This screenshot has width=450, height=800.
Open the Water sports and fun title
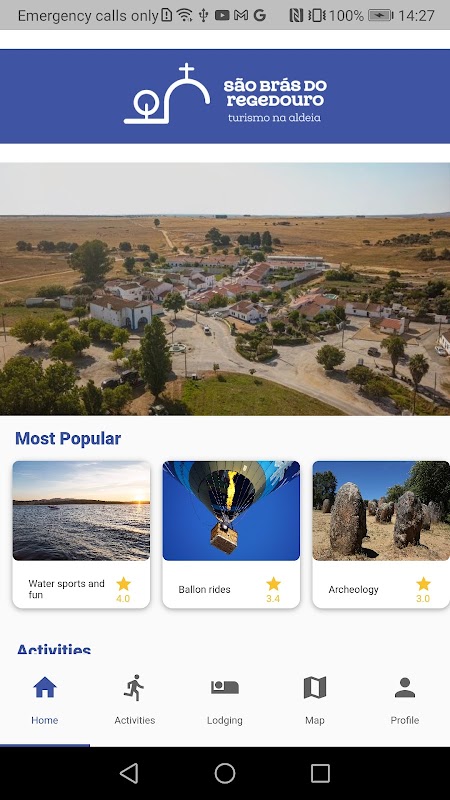66,589
